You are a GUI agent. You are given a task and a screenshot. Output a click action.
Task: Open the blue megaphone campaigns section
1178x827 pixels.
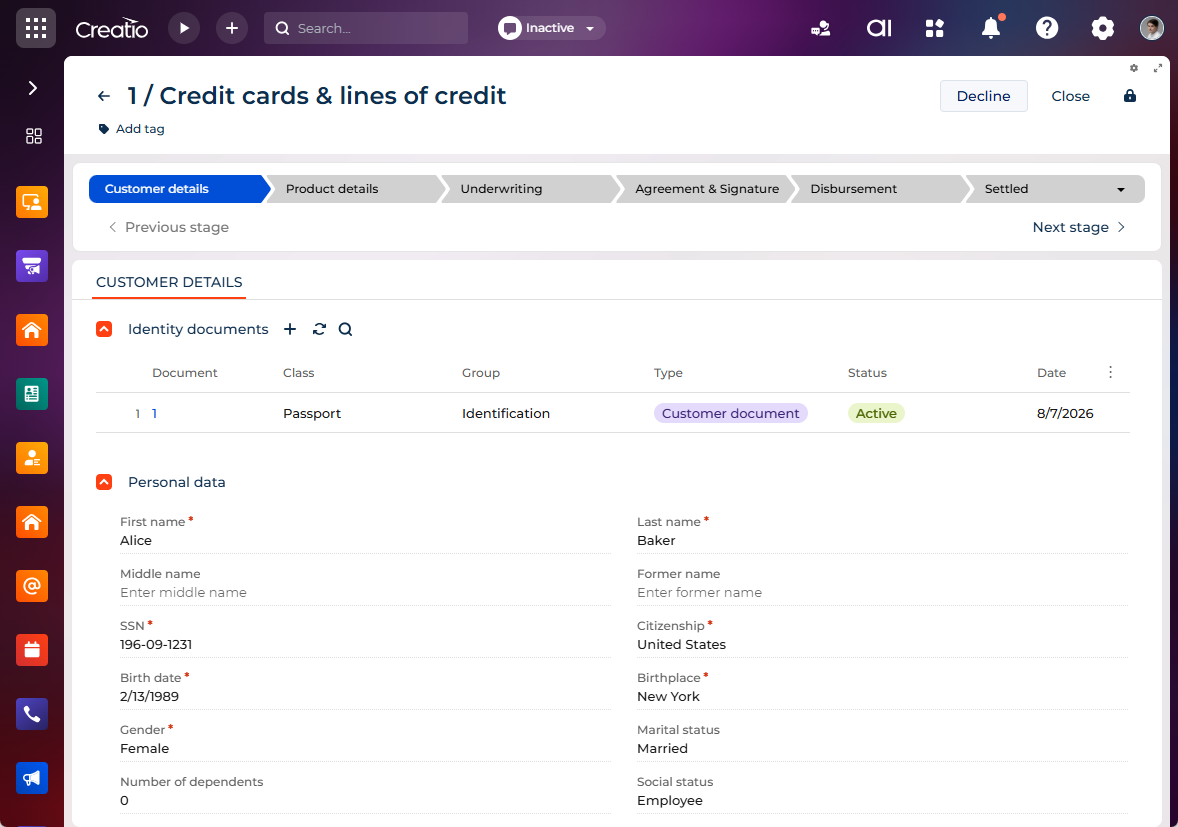pyautogui.click(x=32, y=778)
